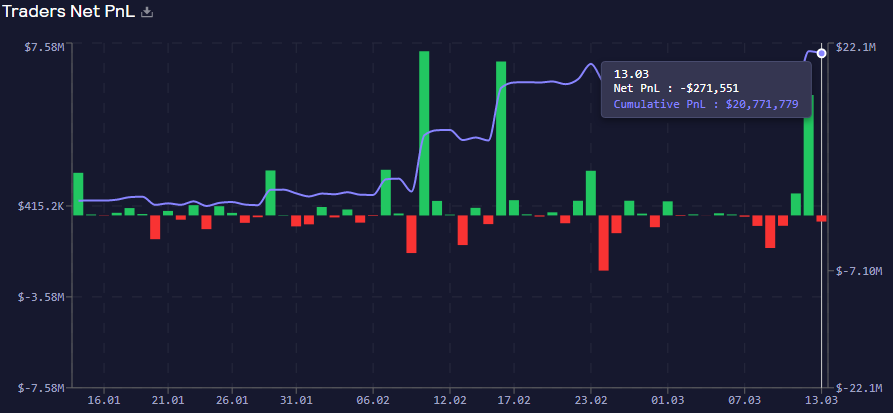Click the "$-7.58M" left axis label
This screenshot has width=893, height=413.
(x=42, y=388)
